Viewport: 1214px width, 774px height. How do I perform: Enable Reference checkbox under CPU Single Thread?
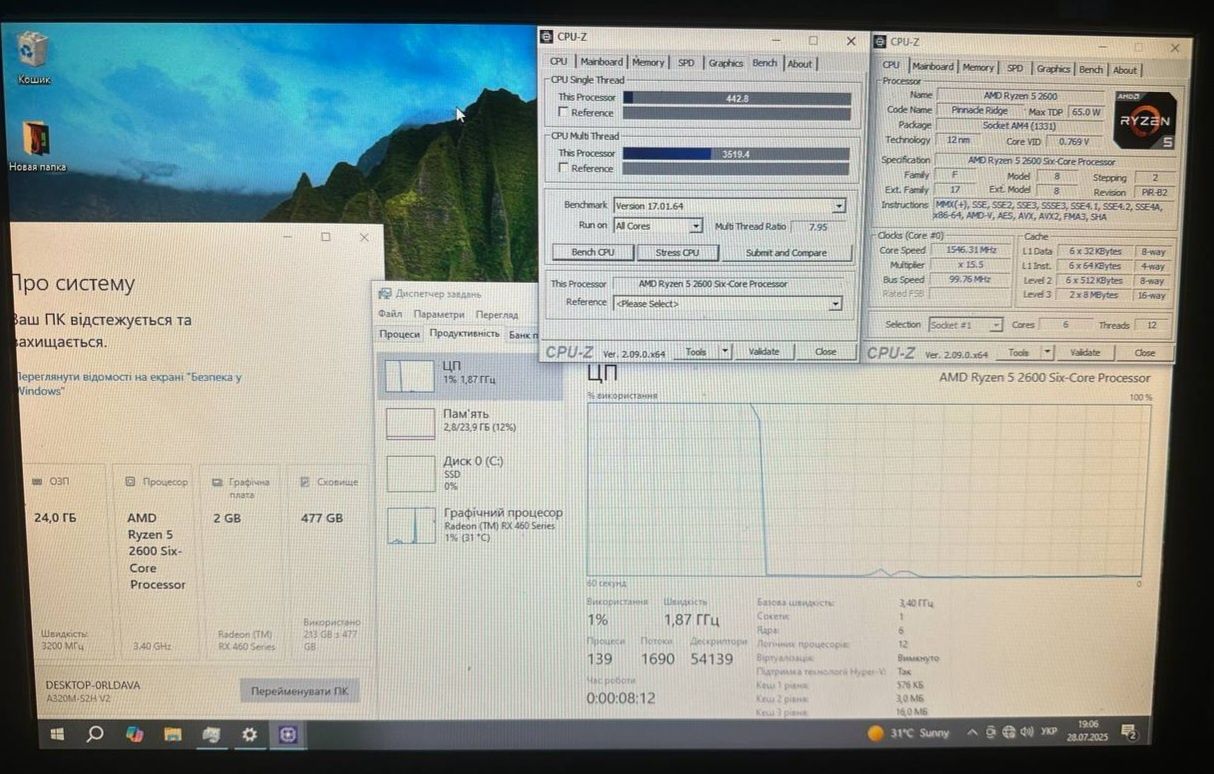(564, 113)
